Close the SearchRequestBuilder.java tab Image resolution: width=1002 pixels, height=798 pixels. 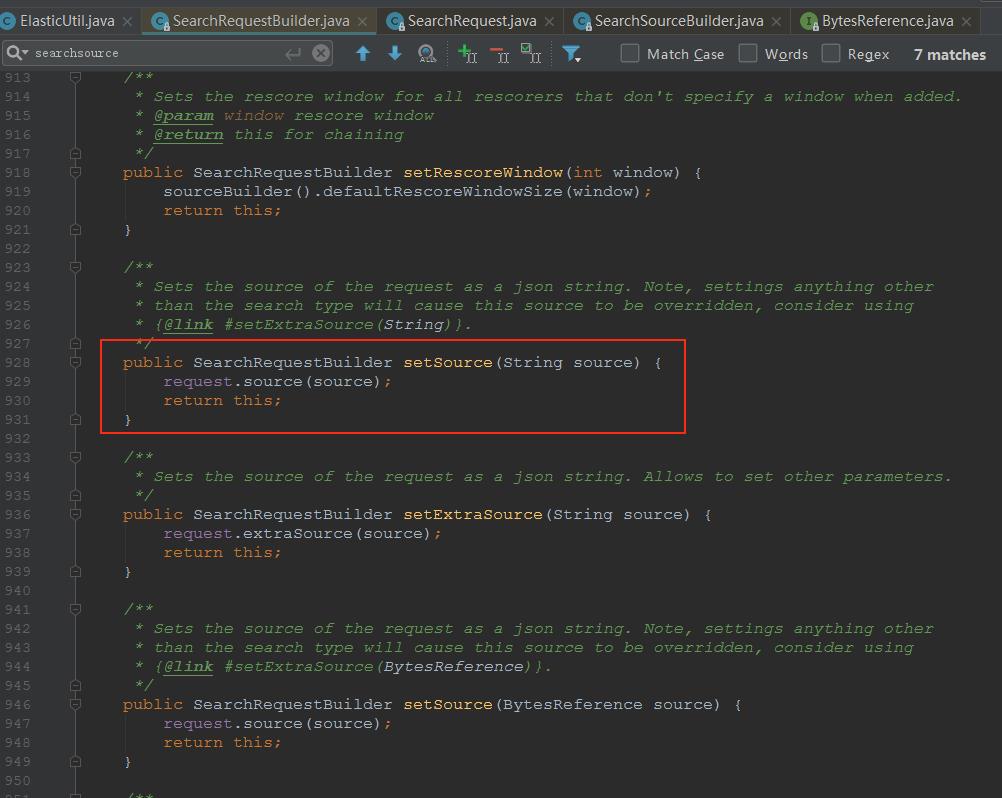pyautogui.click(x=362, y=22)
